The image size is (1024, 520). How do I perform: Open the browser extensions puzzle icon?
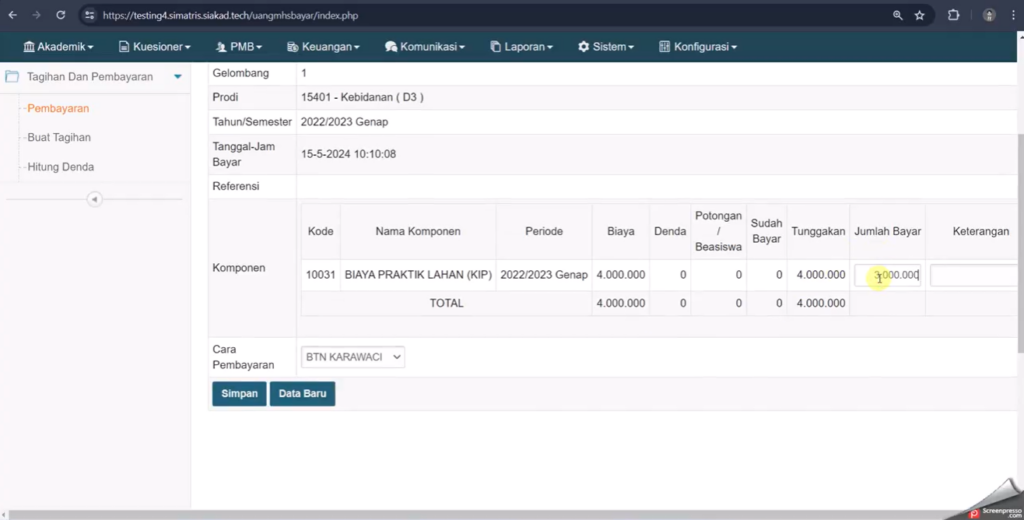953,15
